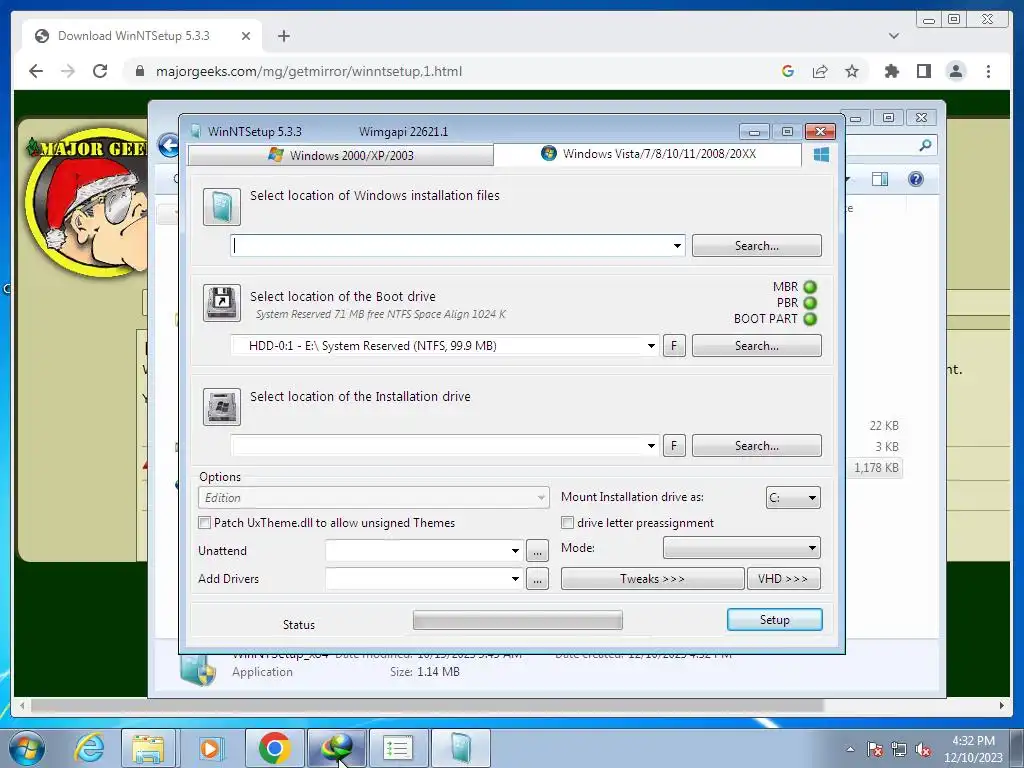Image resolution: width=1024 pixels, height=768 pixels.
Task: Click the MBR green status light
Action: pyautogui.click(x=810, y=287)
